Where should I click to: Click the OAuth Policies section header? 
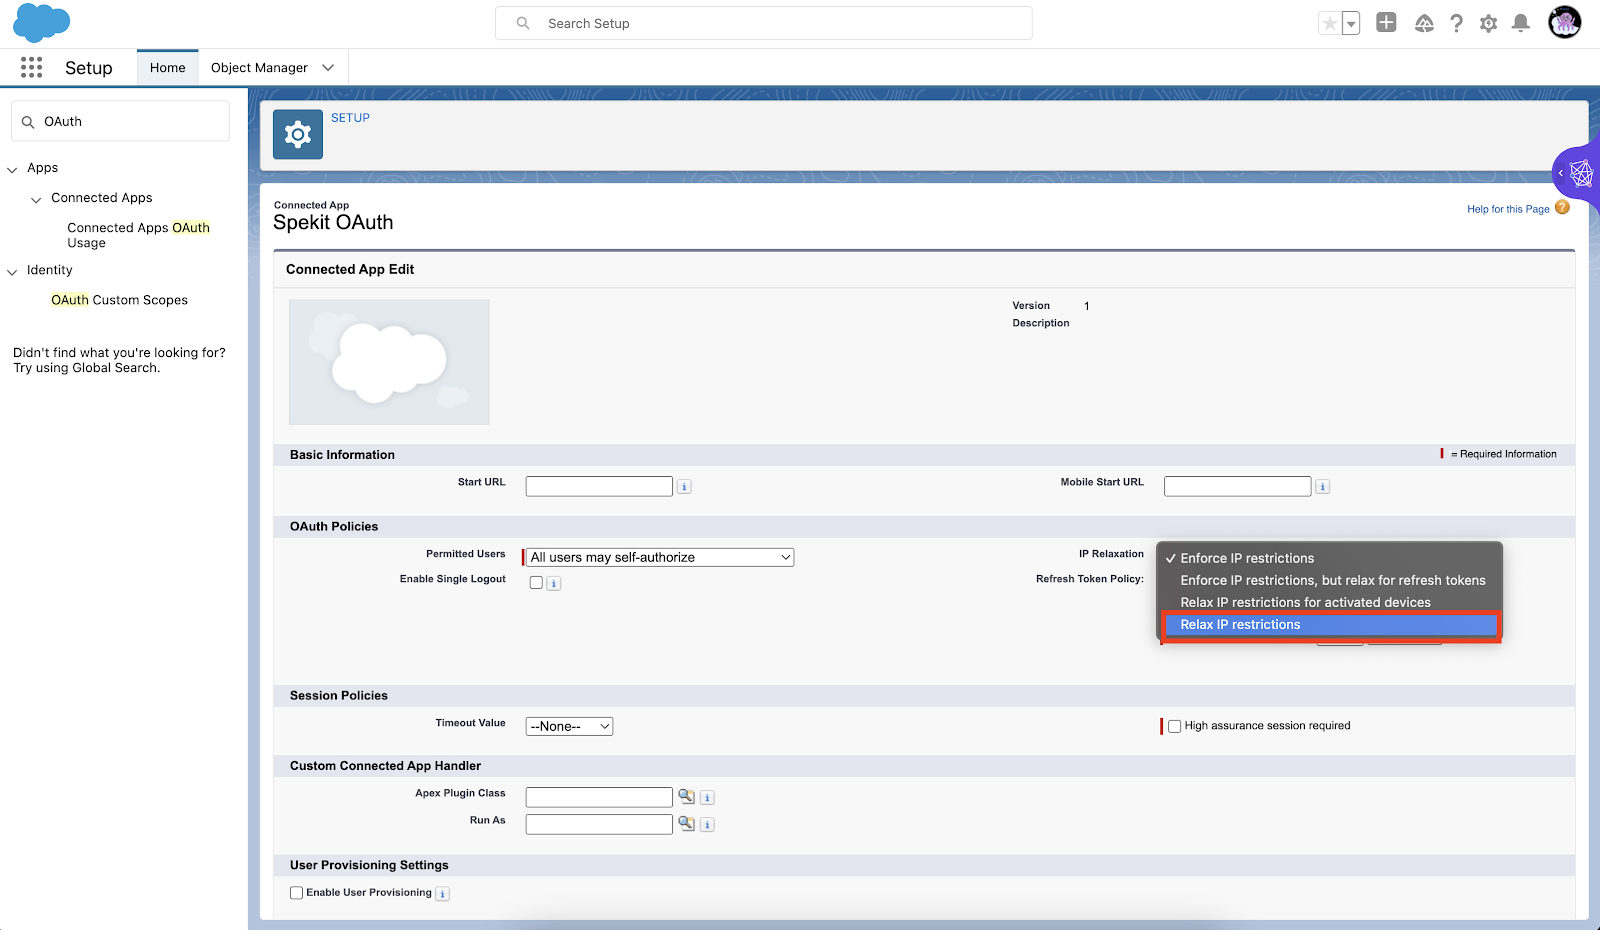click(x=334, y=526)
